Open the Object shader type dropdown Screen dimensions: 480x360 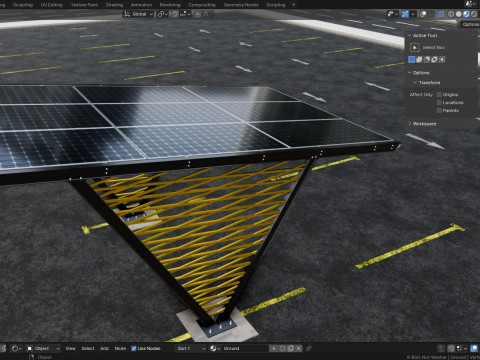tap(43, 348)
